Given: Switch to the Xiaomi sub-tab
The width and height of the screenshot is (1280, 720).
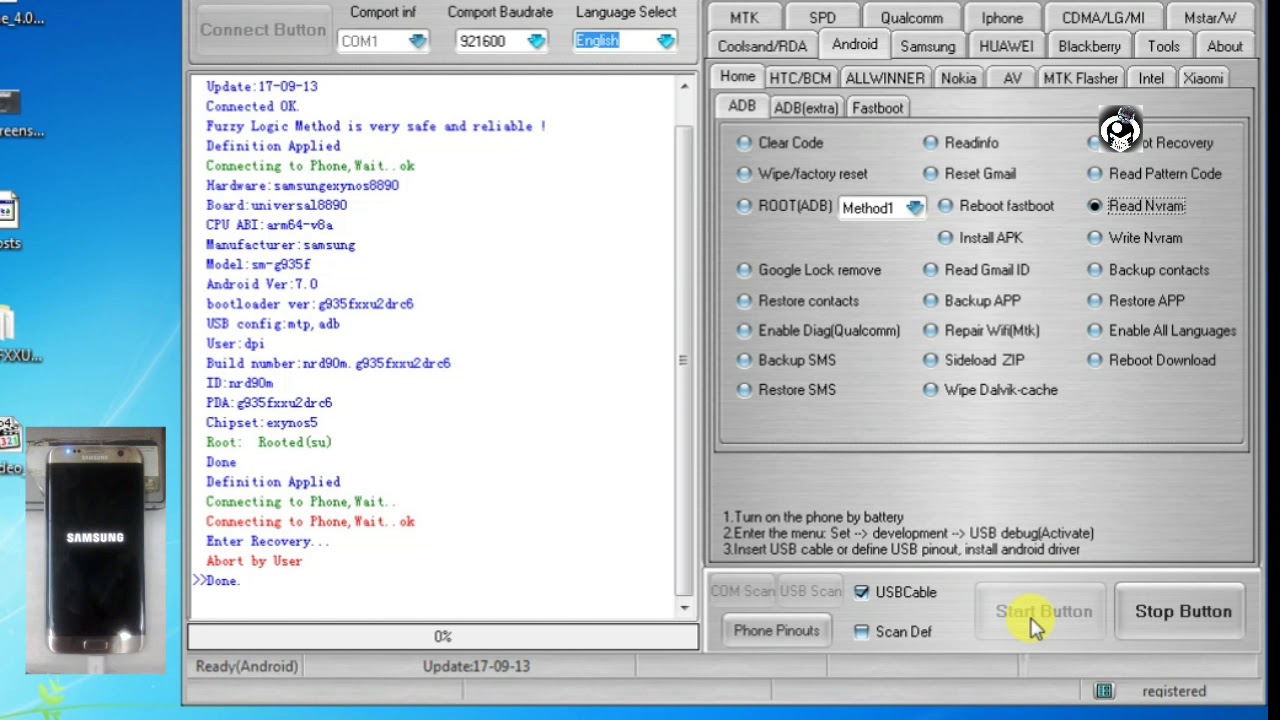Looking at the screenshot, I should 1203,78.
